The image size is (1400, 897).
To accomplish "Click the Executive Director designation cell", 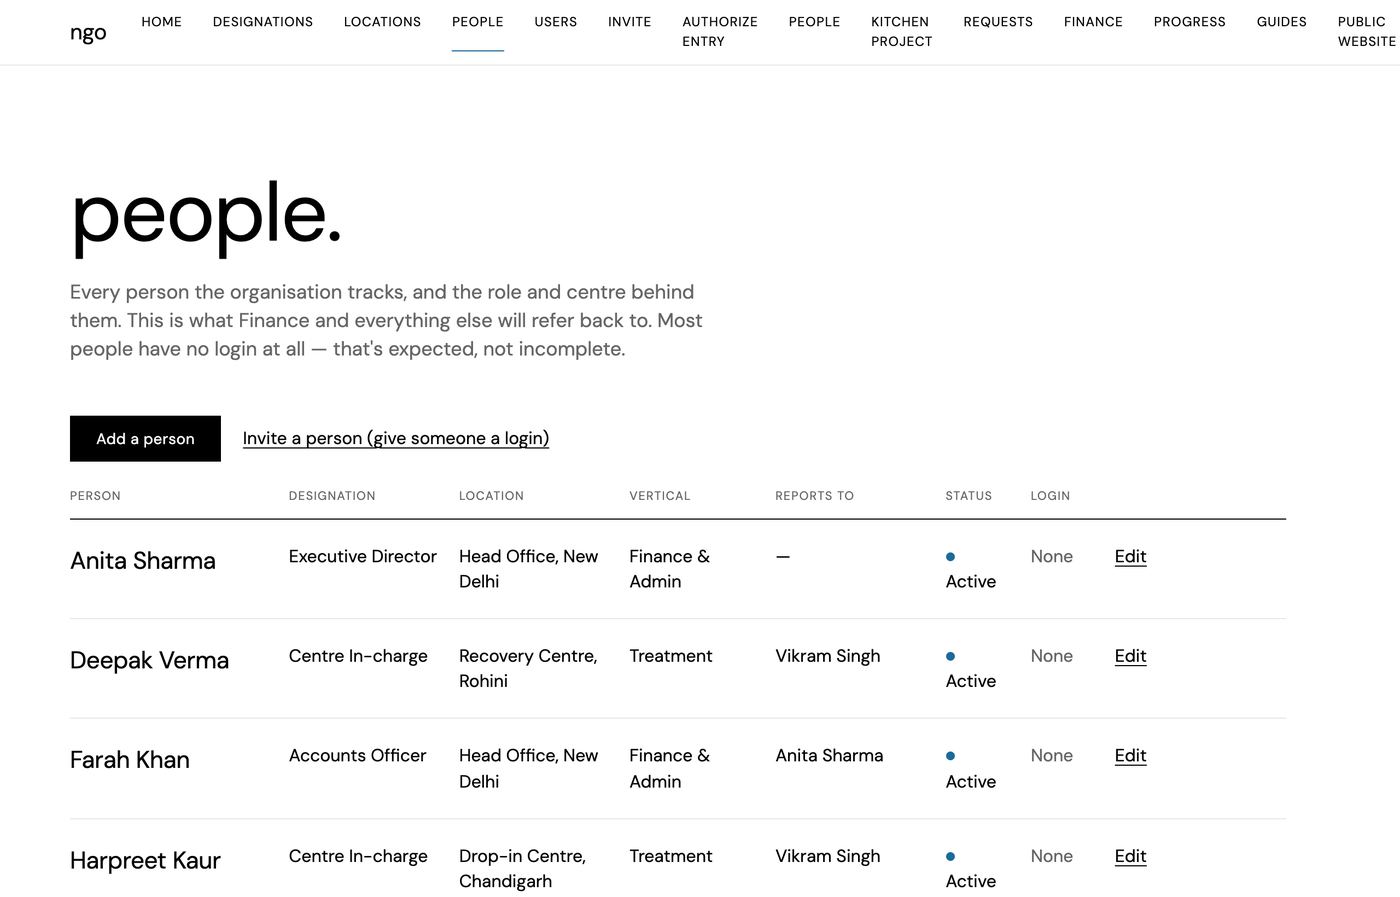I will [x=363, y=557].
